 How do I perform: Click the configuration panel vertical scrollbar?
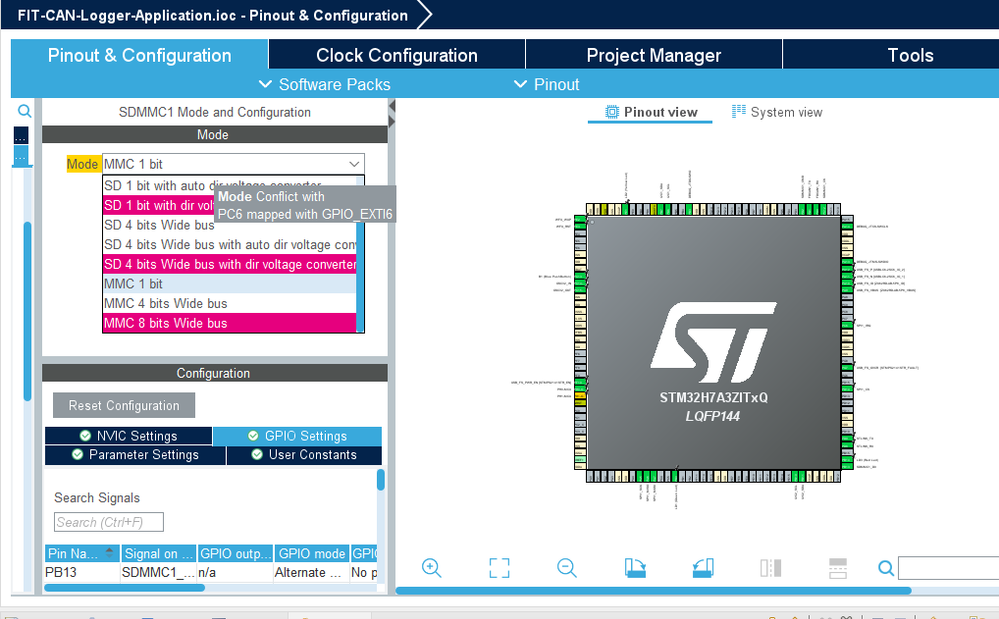coord(380,480)
